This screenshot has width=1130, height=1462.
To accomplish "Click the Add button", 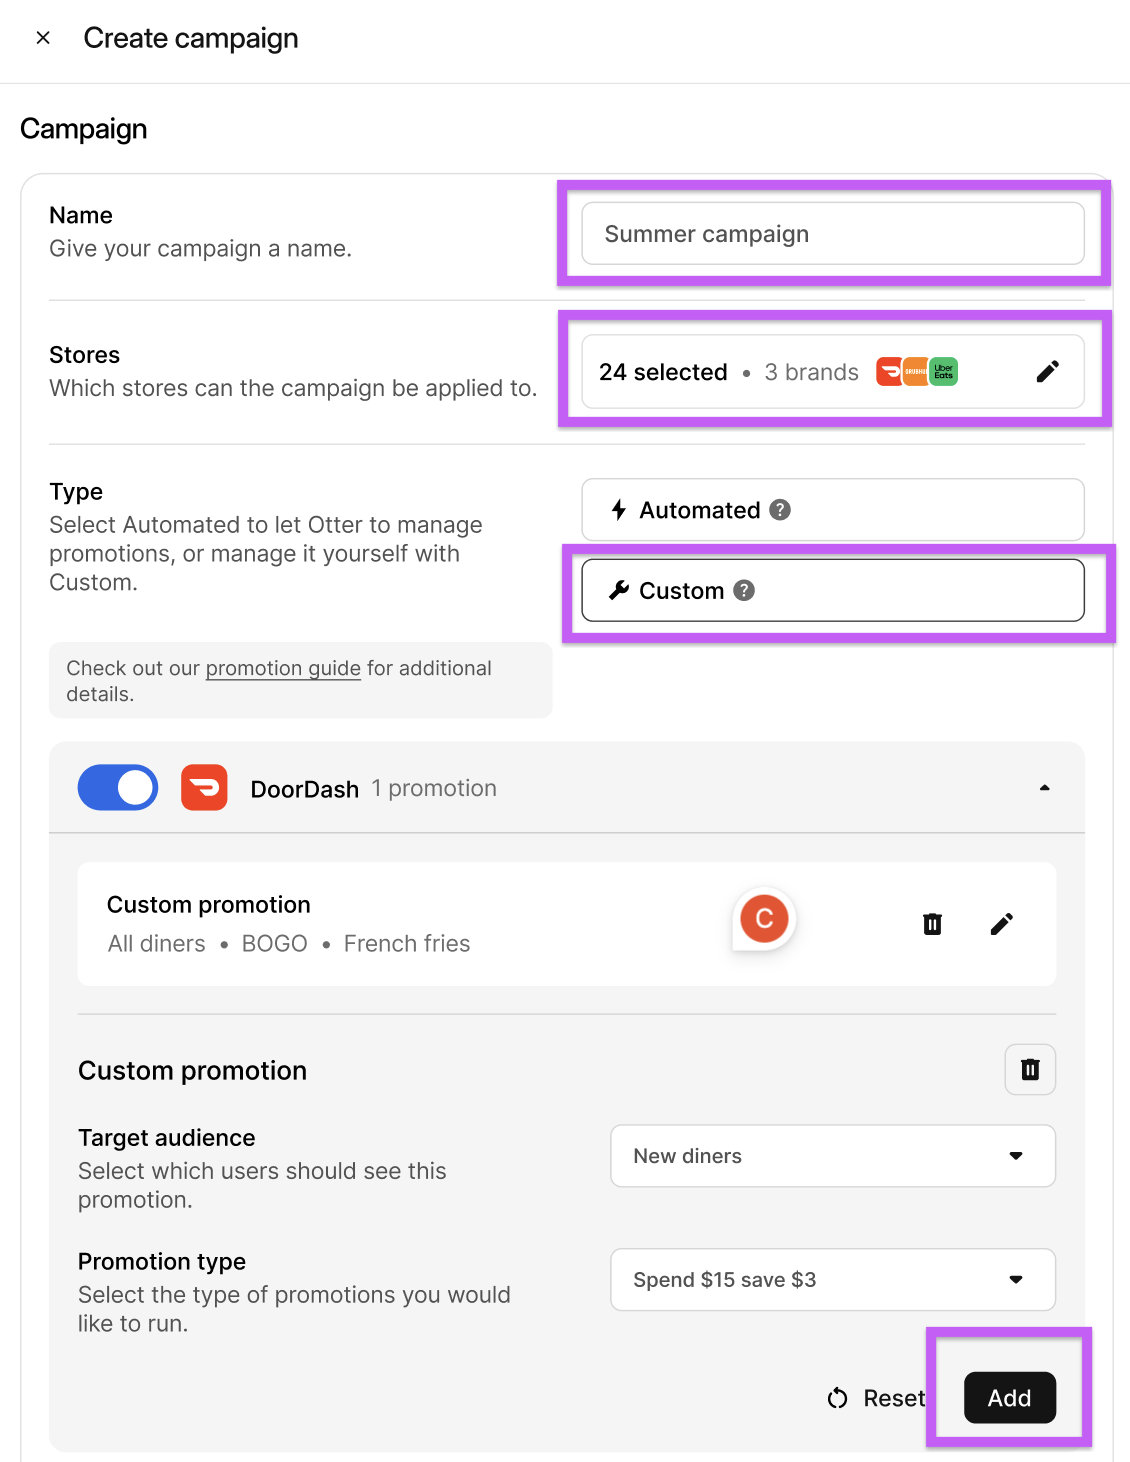I will coord(1010,1398).
